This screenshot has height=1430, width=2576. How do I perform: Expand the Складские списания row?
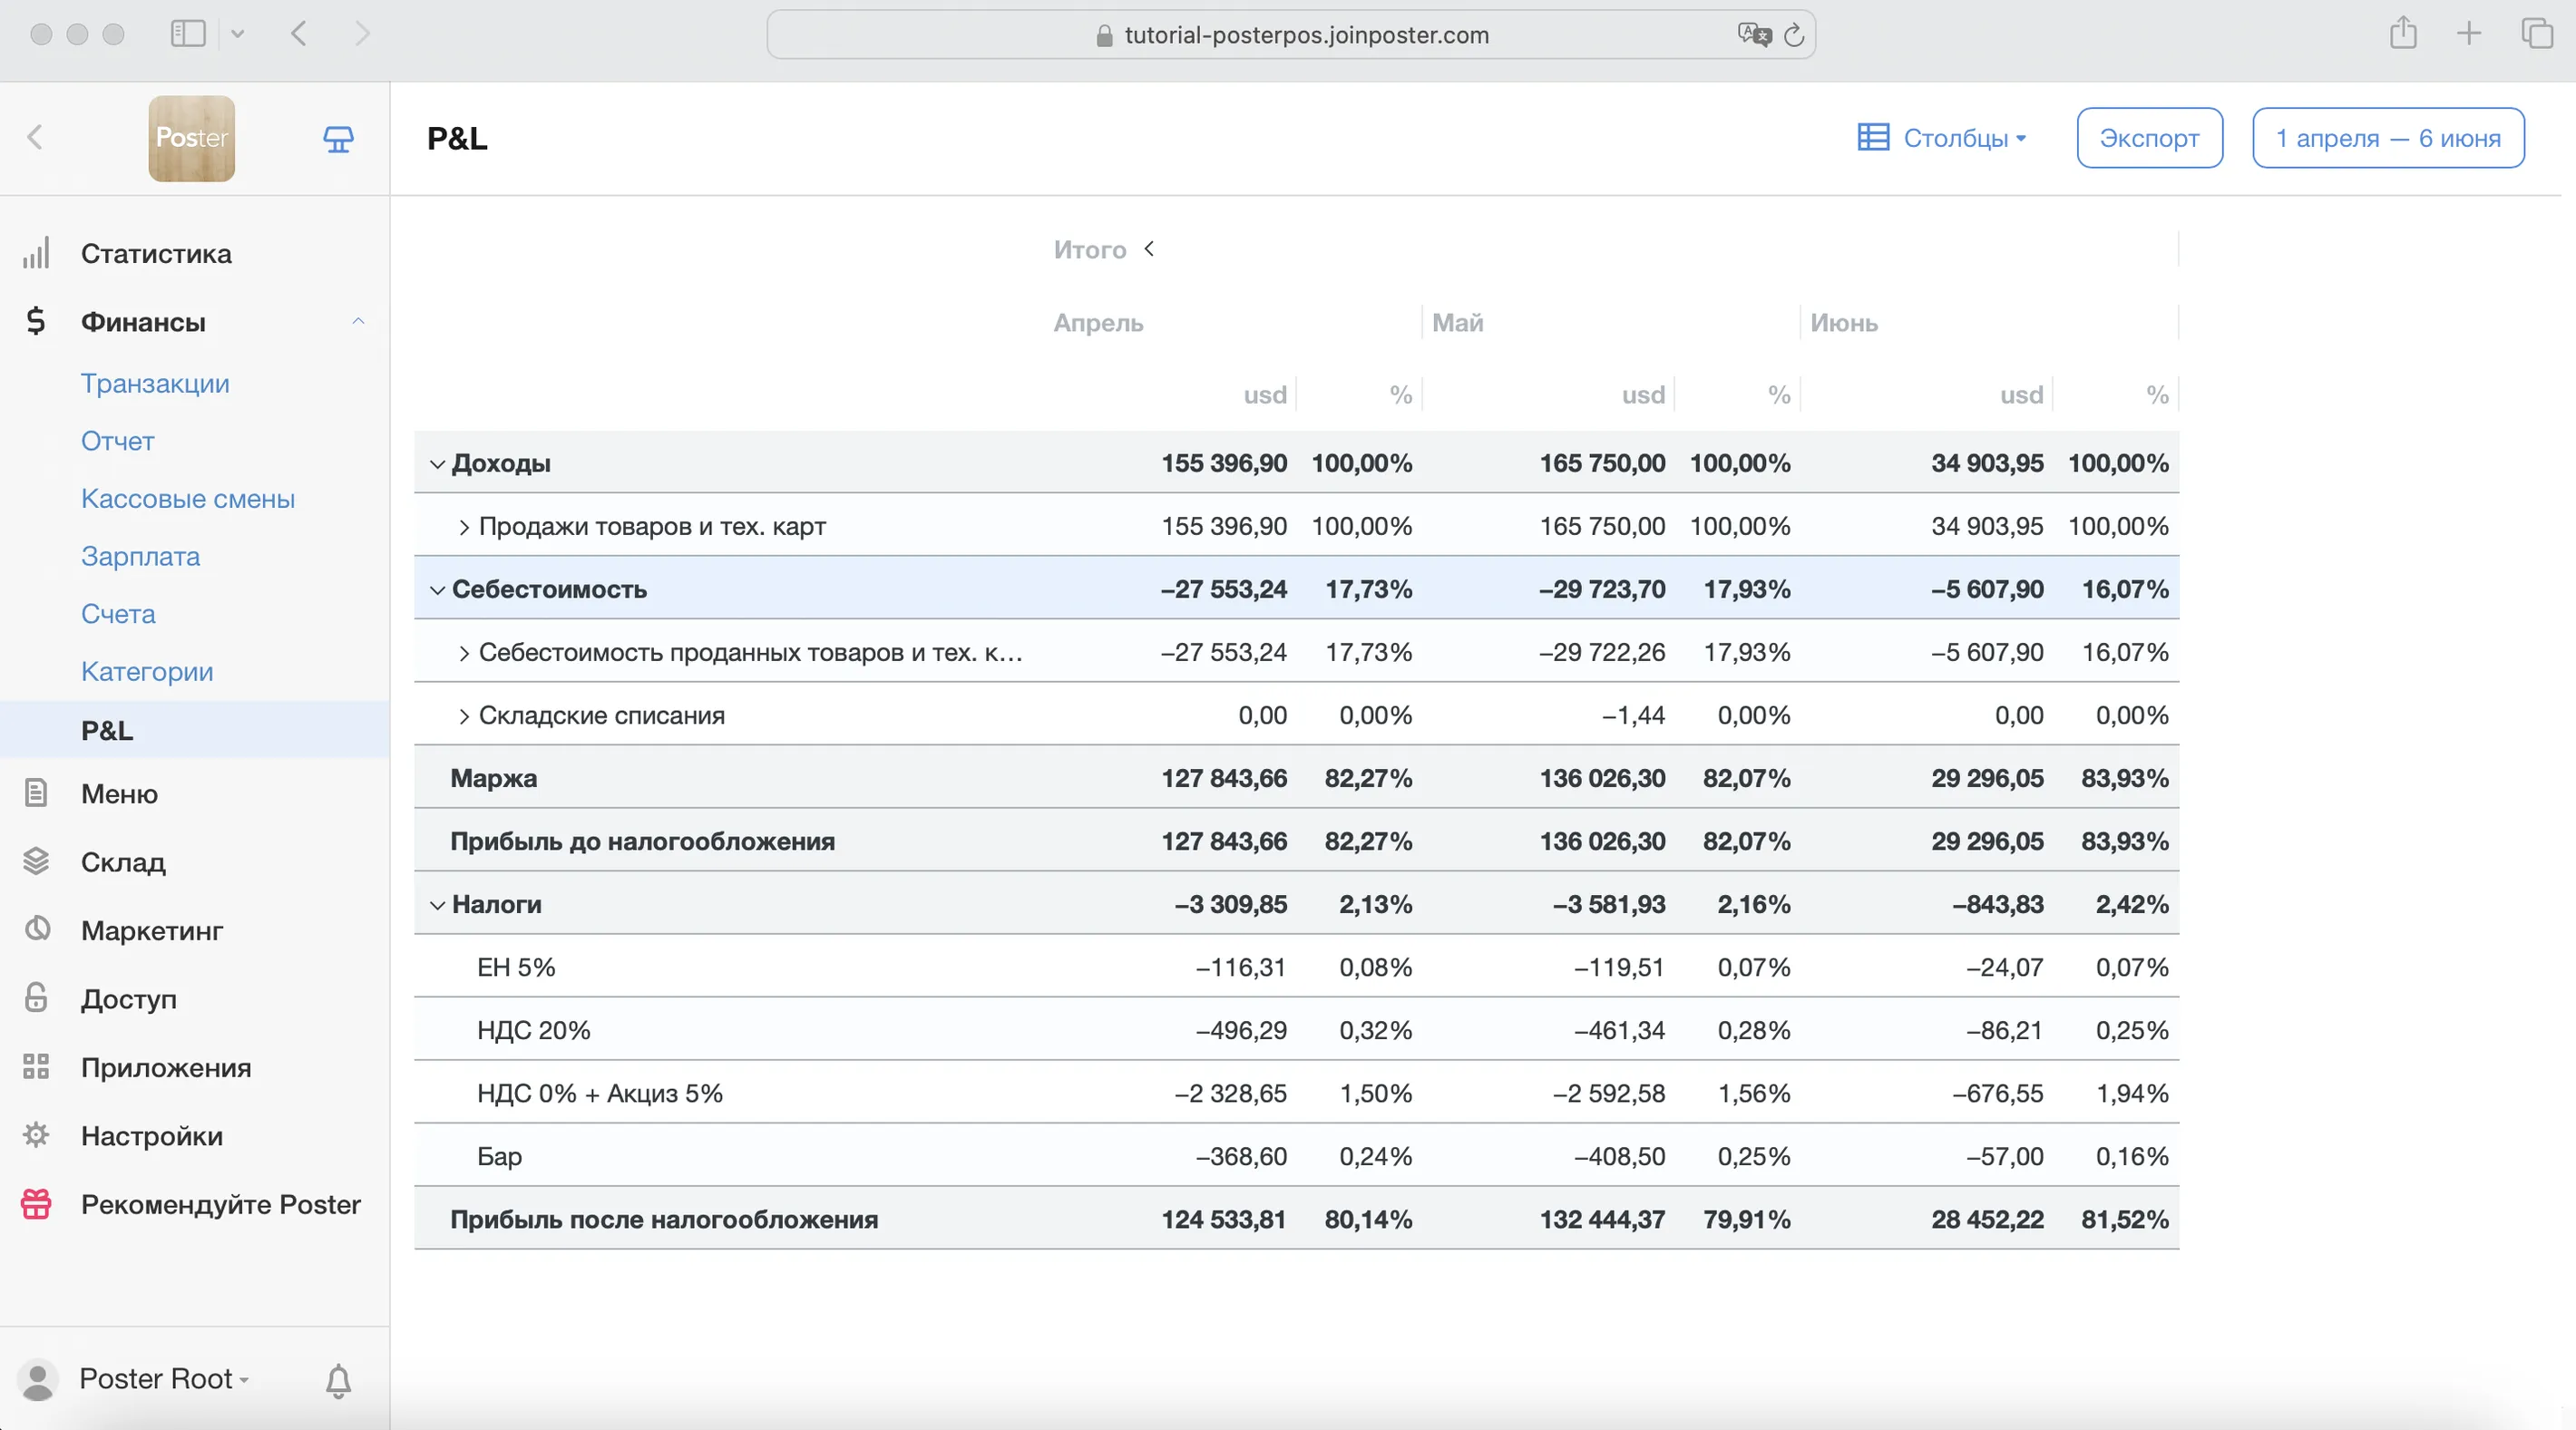[x=464, y=716]
